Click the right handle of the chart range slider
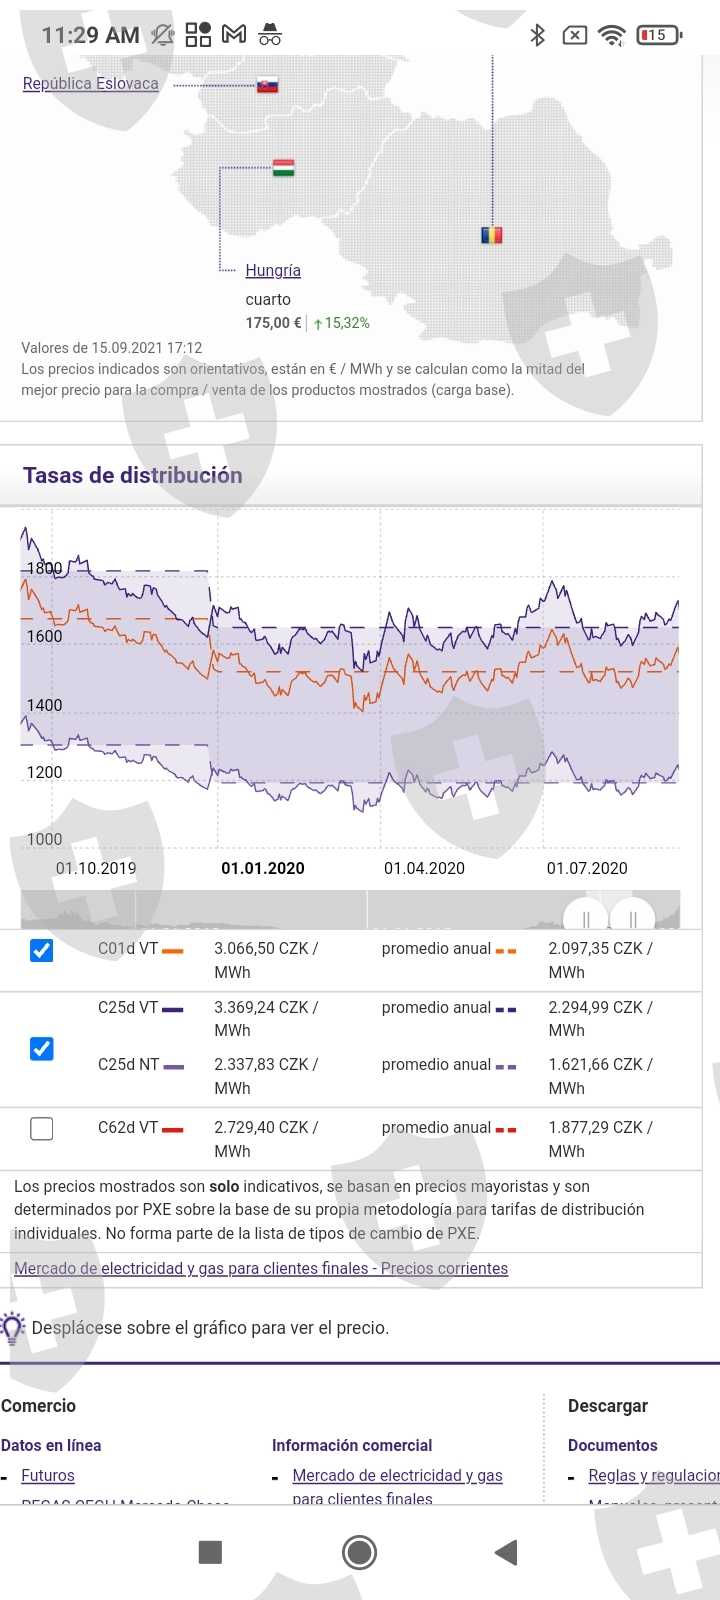The height and width of the screenshot is (1600, 720). 633,918
